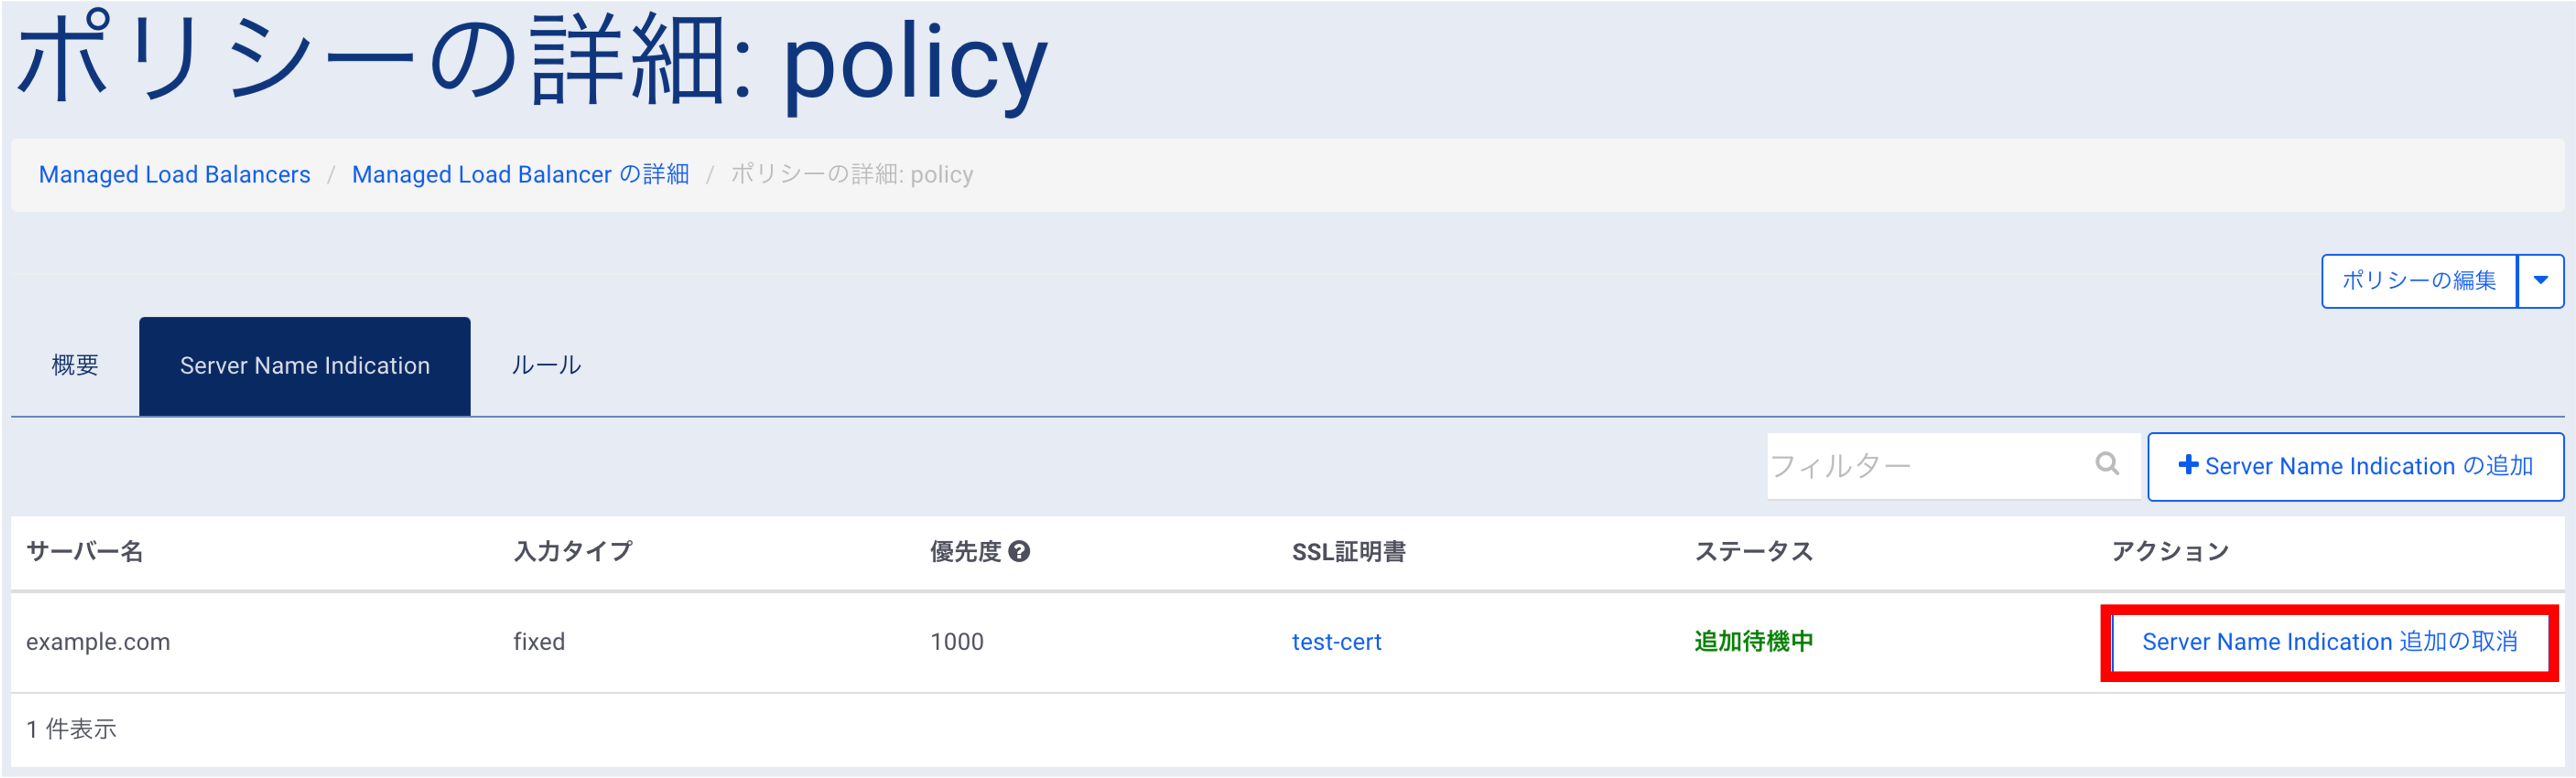Screen dimensions: 2576x778
Task: Click into the フィルター input field
Action: tap(1930, 466)
